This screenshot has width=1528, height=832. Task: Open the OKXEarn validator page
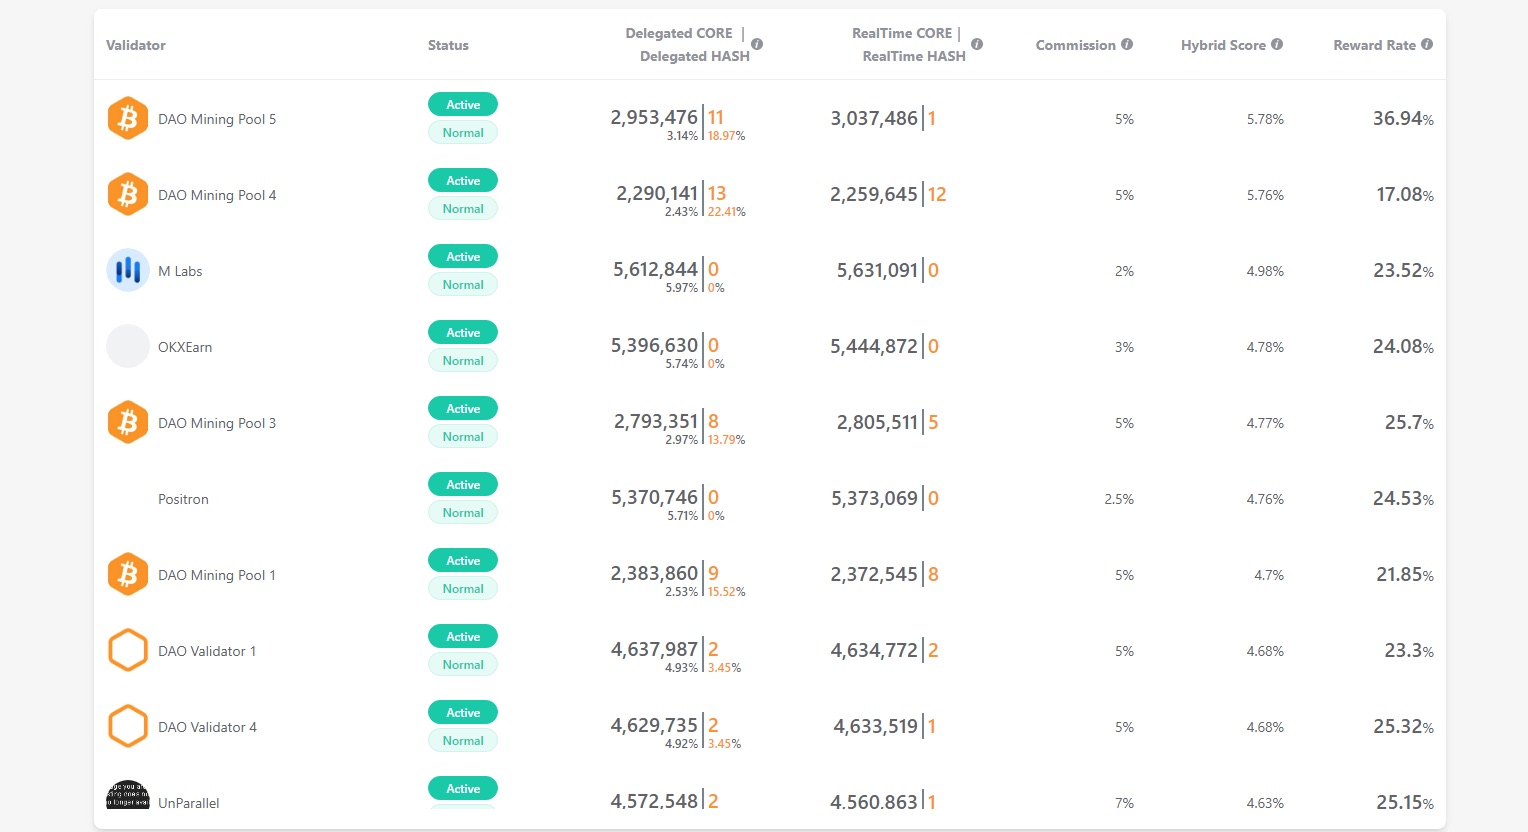(185, 347)
